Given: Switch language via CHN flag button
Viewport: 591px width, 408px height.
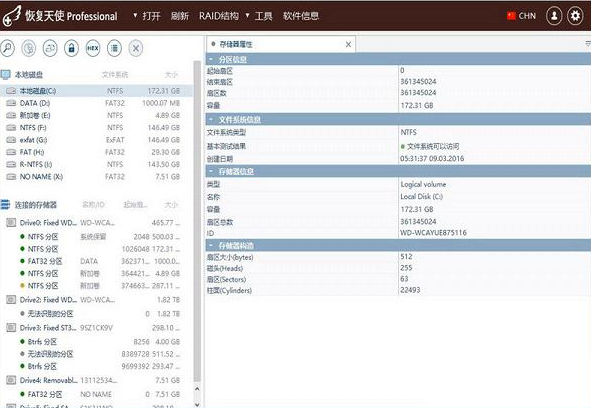Looking at the screenshot, I should 522,16.
